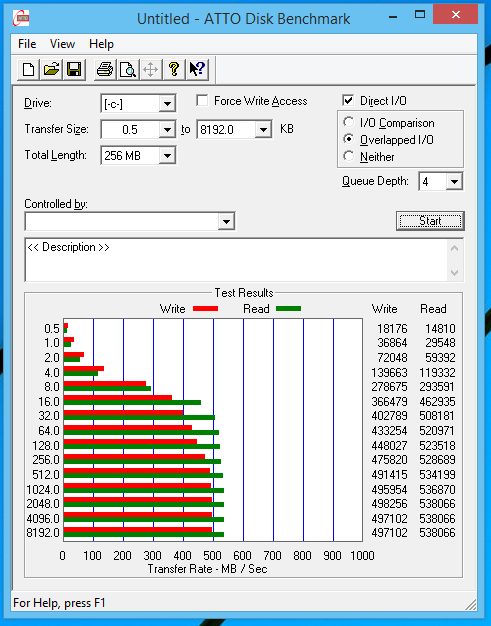
Task: Activate the context help arrow icon
Action: click(197, 69)
